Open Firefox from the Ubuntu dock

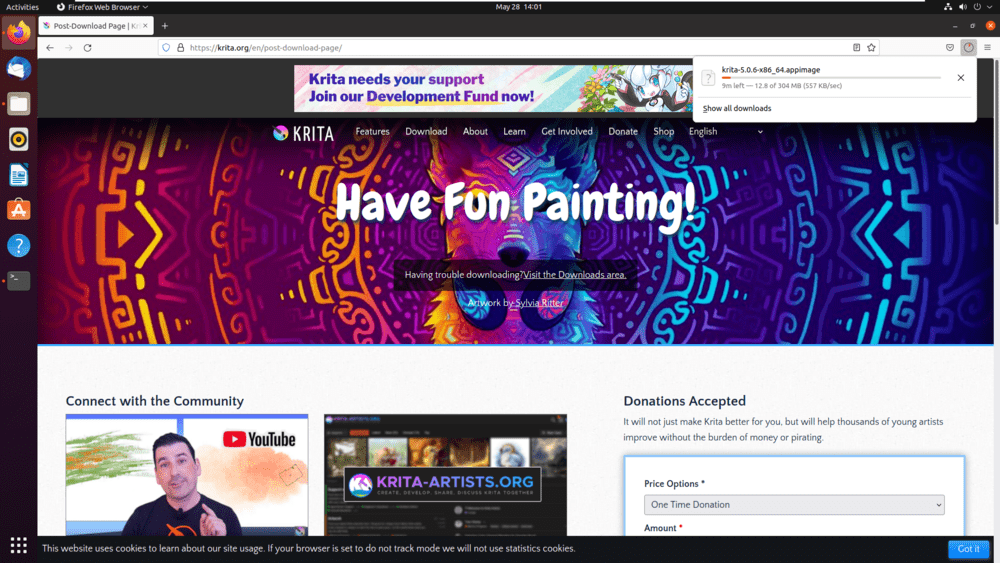(x=18, y=33)
